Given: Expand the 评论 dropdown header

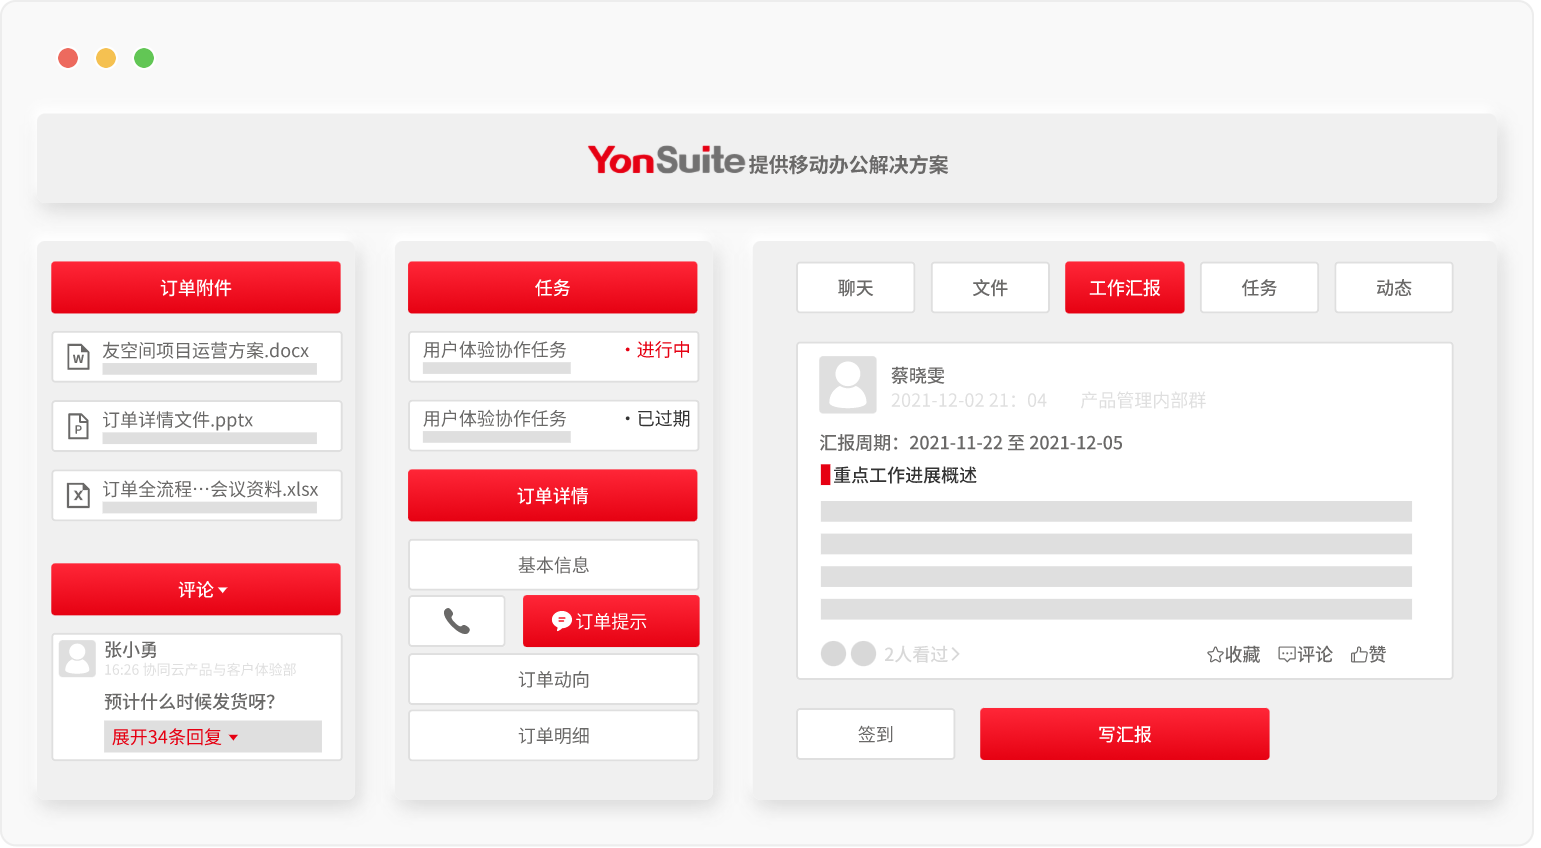Looking at the screenshot, I should (196, 590).
